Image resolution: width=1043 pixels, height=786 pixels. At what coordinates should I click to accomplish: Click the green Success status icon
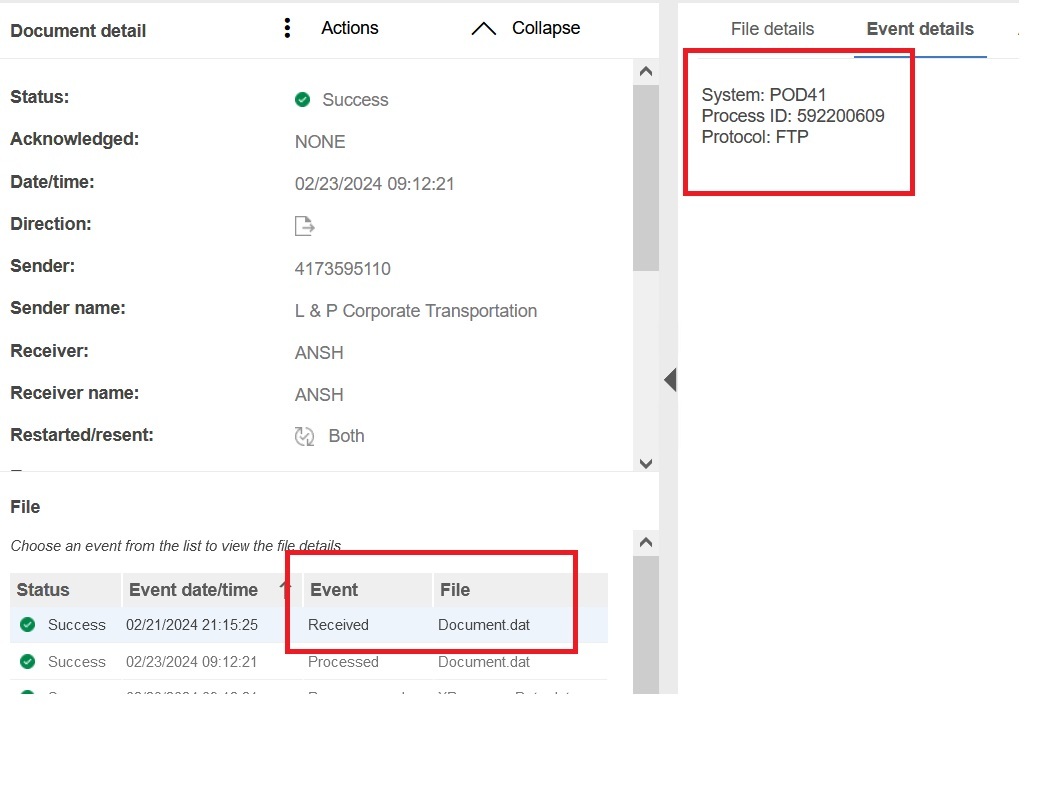pos(303,100)
